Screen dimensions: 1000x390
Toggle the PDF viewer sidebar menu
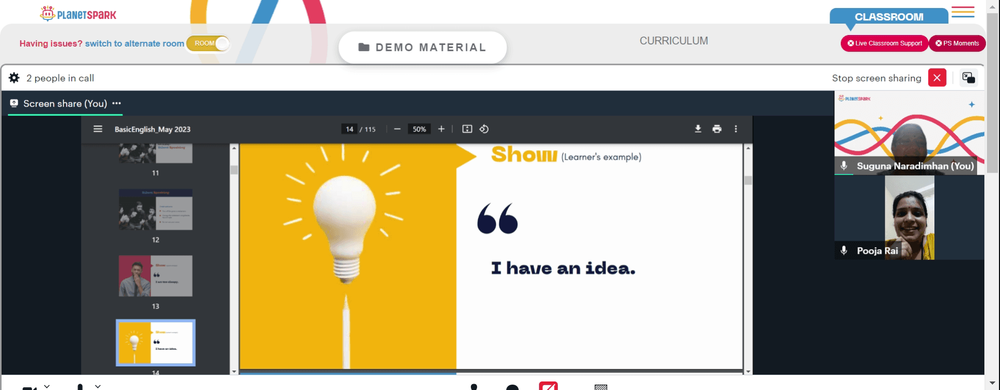point(98,129)
